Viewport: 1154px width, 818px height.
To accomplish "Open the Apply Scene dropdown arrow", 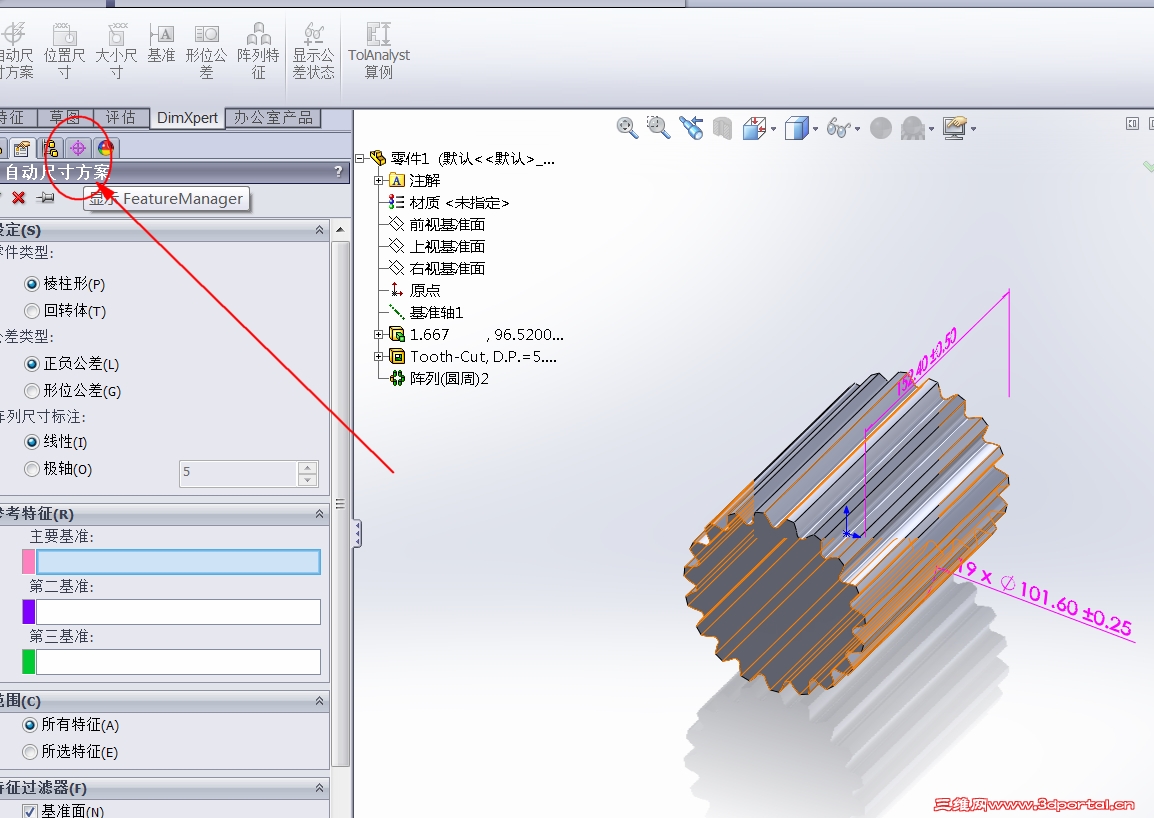I will tap(931, 130).
